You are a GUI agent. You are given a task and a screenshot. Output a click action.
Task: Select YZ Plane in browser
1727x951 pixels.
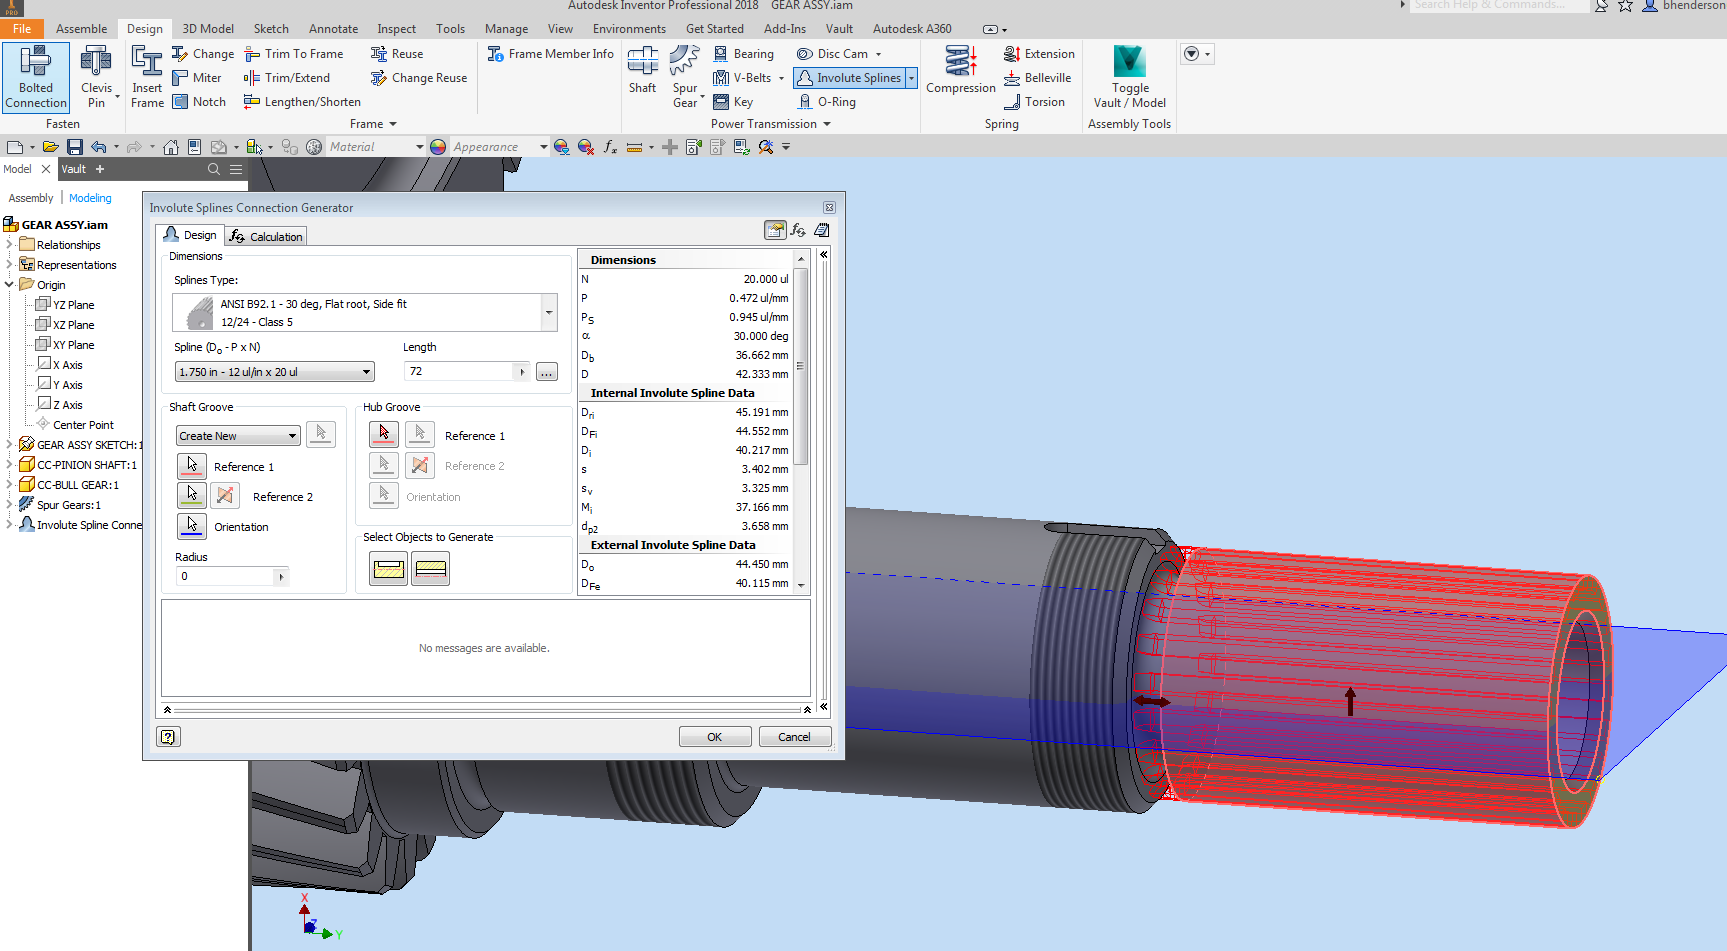pyautogui.click(x=73, y=305)
